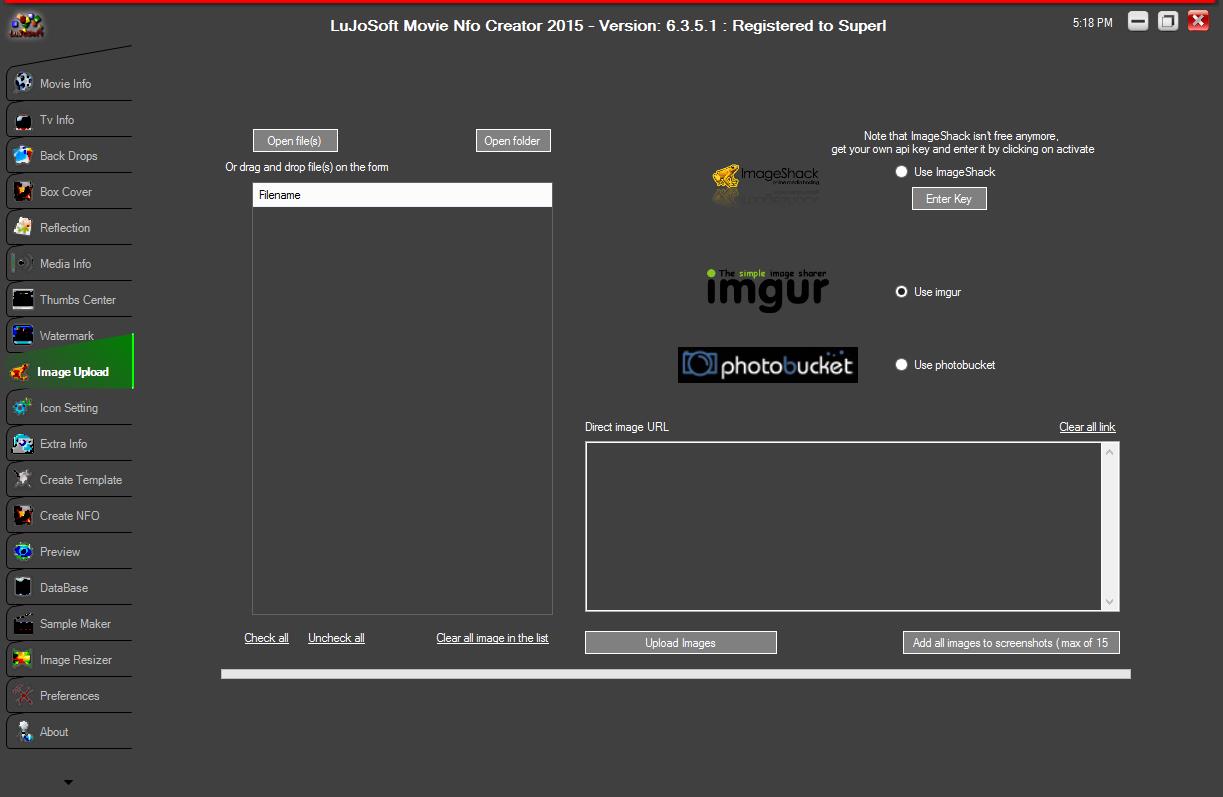The width and height of the screenshot is (1223, 797).
Task: Open Reflection using its sidebar icon
Action: 23,228
